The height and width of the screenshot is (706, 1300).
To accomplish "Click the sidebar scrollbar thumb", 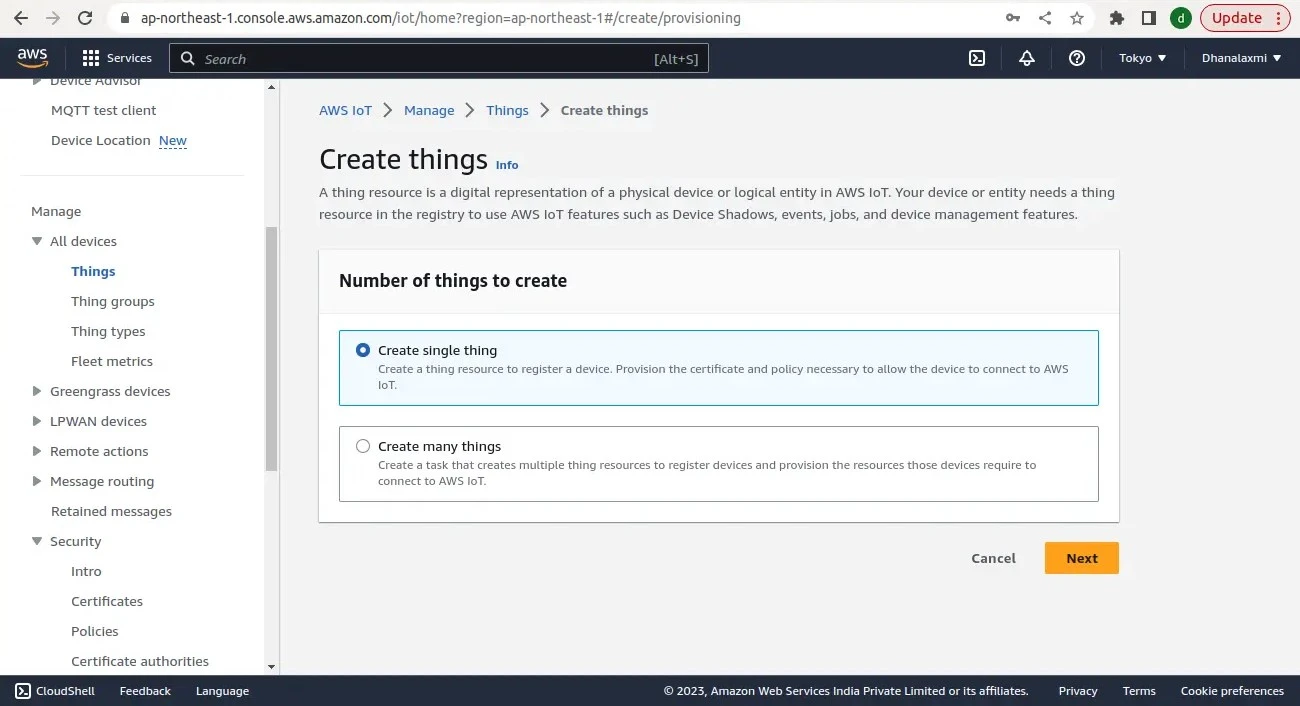I will coord(271,349).
